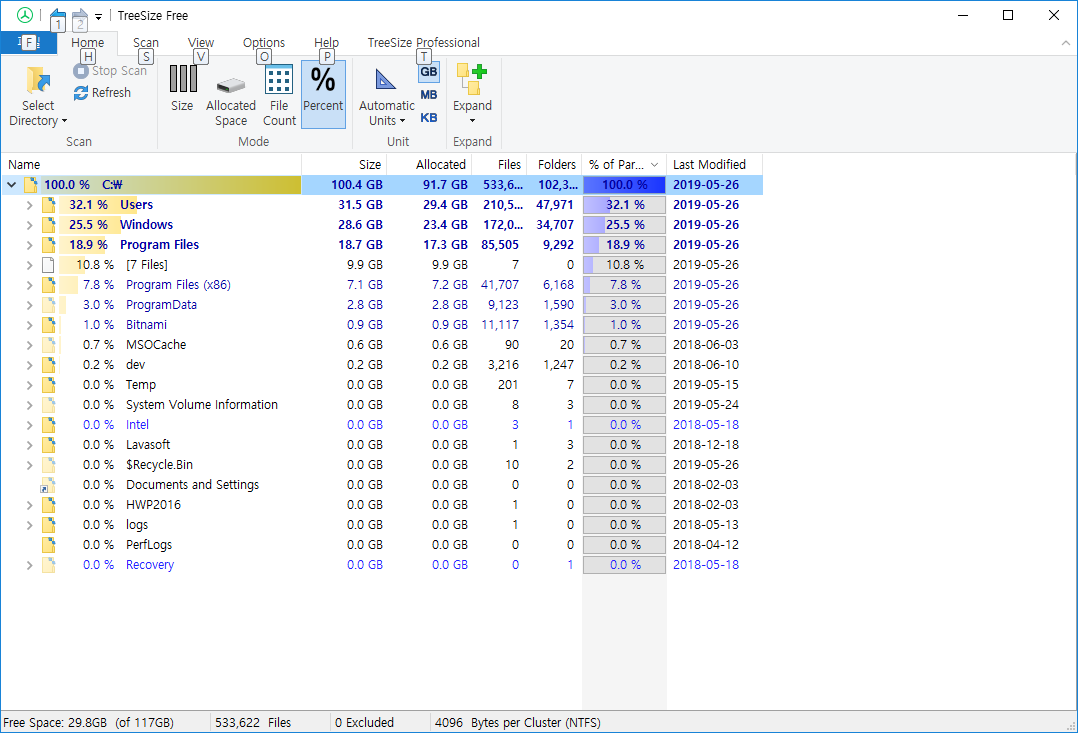The height and width of the screenshot is (733, 1078).
Task: Open the File menu tab
Action: [28, 43]
